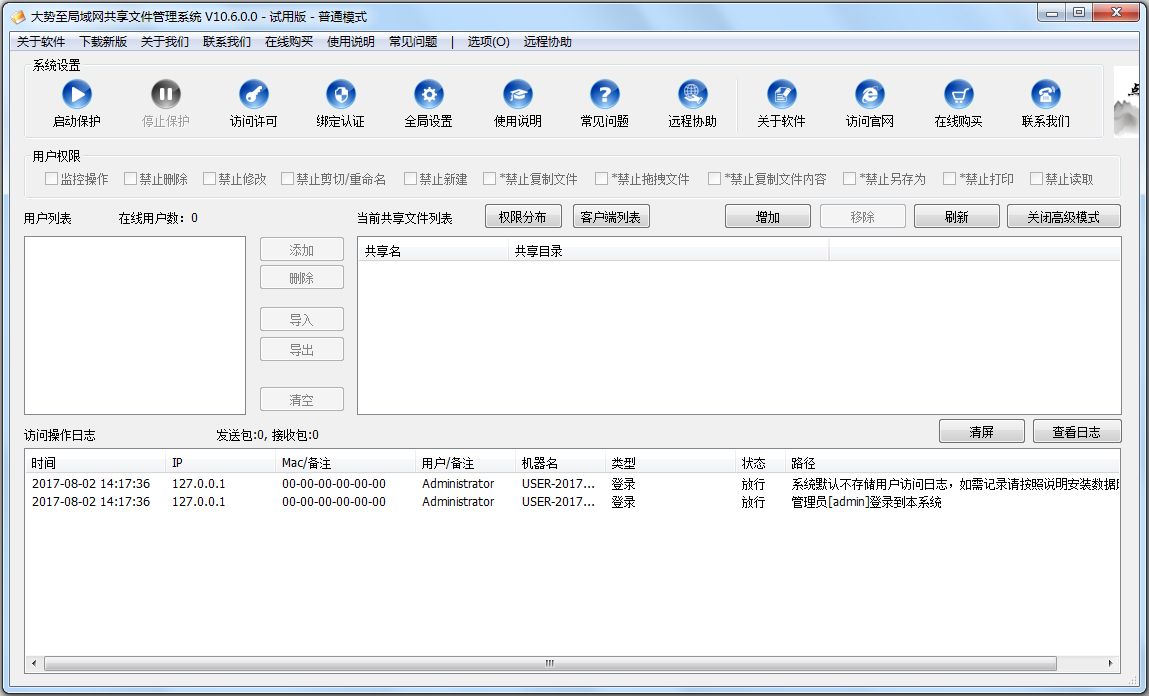This screenshot has width=1149, height=696.
Task: Launch 远程协助 (Remote Assistance)
Action: pos(691,101)
